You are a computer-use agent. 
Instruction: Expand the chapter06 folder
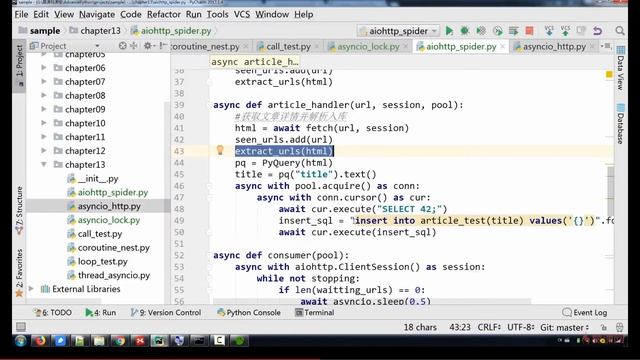(x=44, y=68)
